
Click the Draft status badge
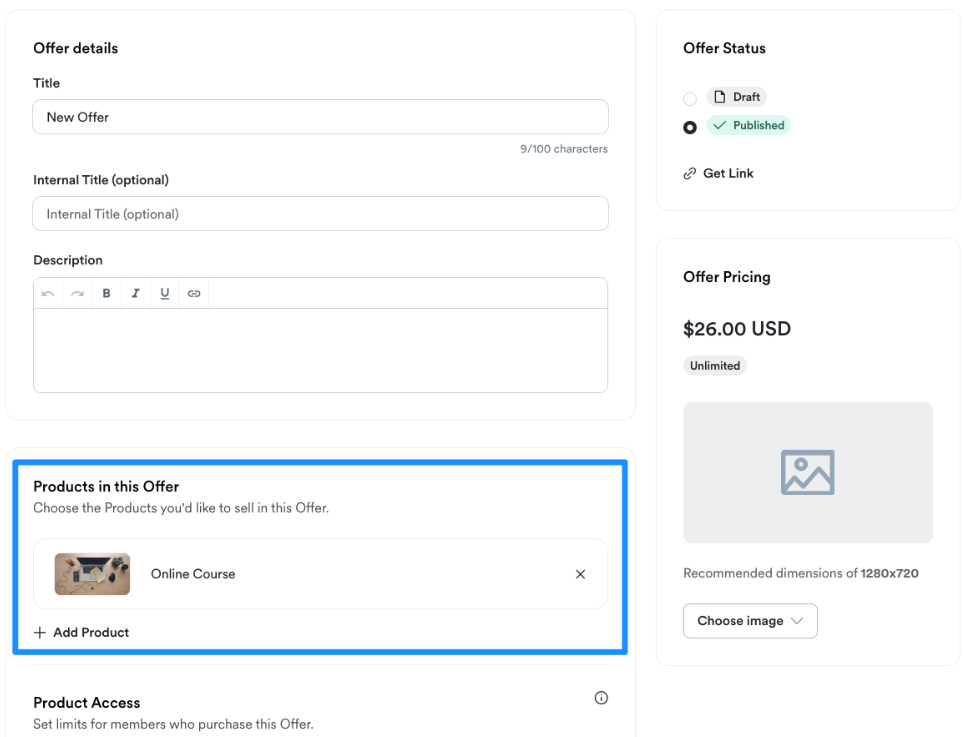(x=737, y=97)
